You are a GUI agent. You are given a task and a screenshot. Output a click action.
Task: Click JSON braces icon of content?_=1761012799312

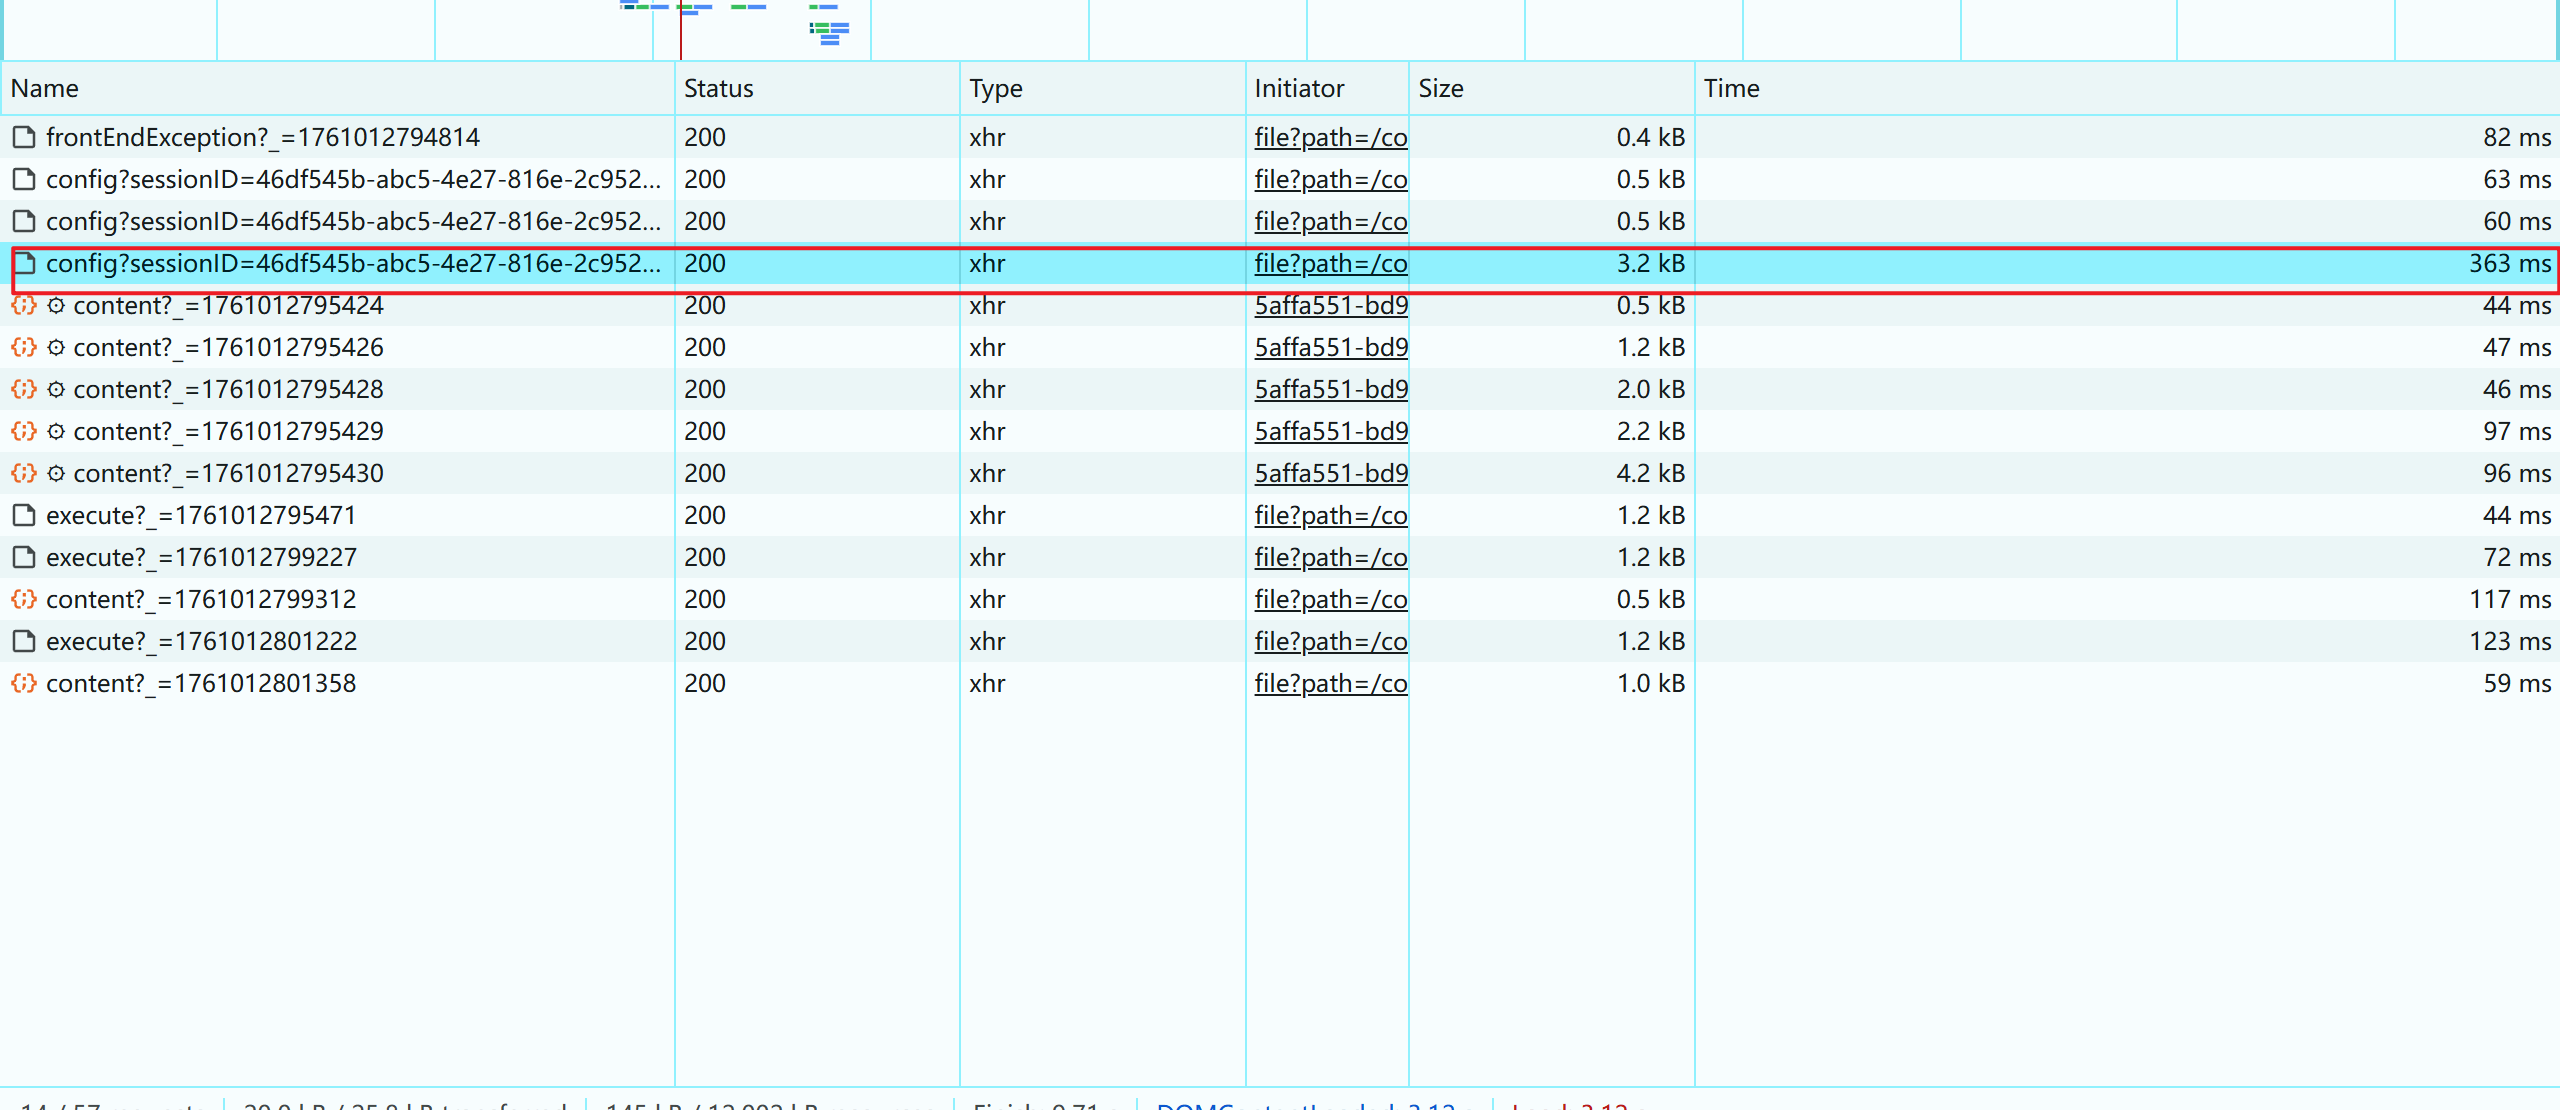(x=24, y=600)
